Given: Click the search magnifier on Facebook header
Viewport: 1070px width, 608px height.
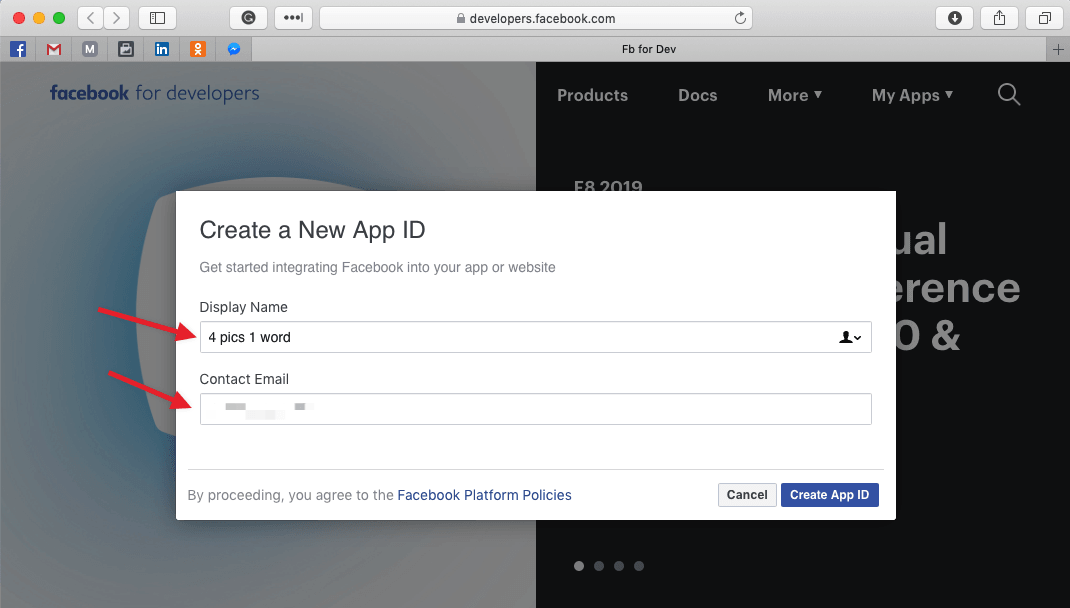Looking at the screenshot, I should click(1009, 94).
